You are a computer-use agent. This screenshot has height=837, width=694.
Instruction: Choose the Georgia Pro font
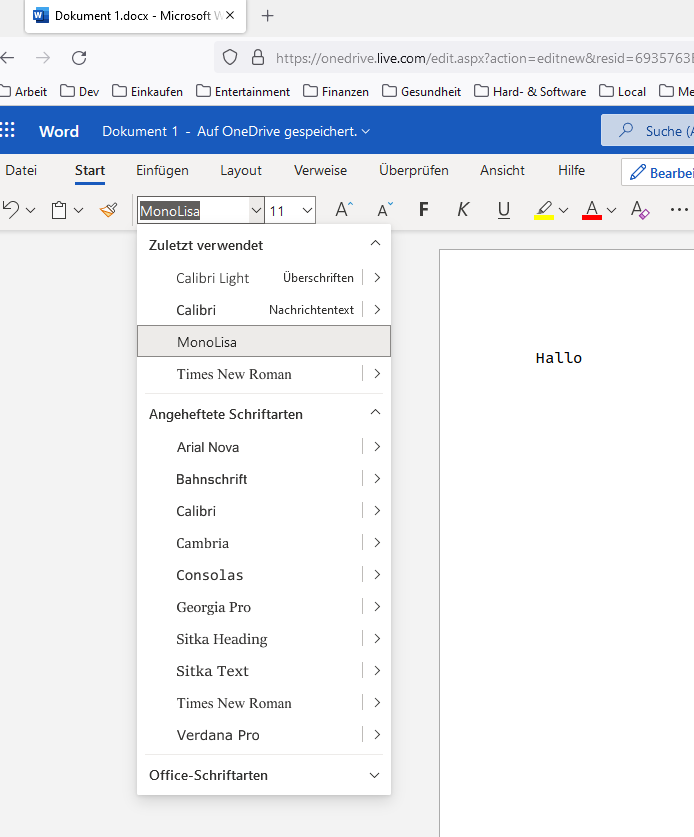coord(250,607)
